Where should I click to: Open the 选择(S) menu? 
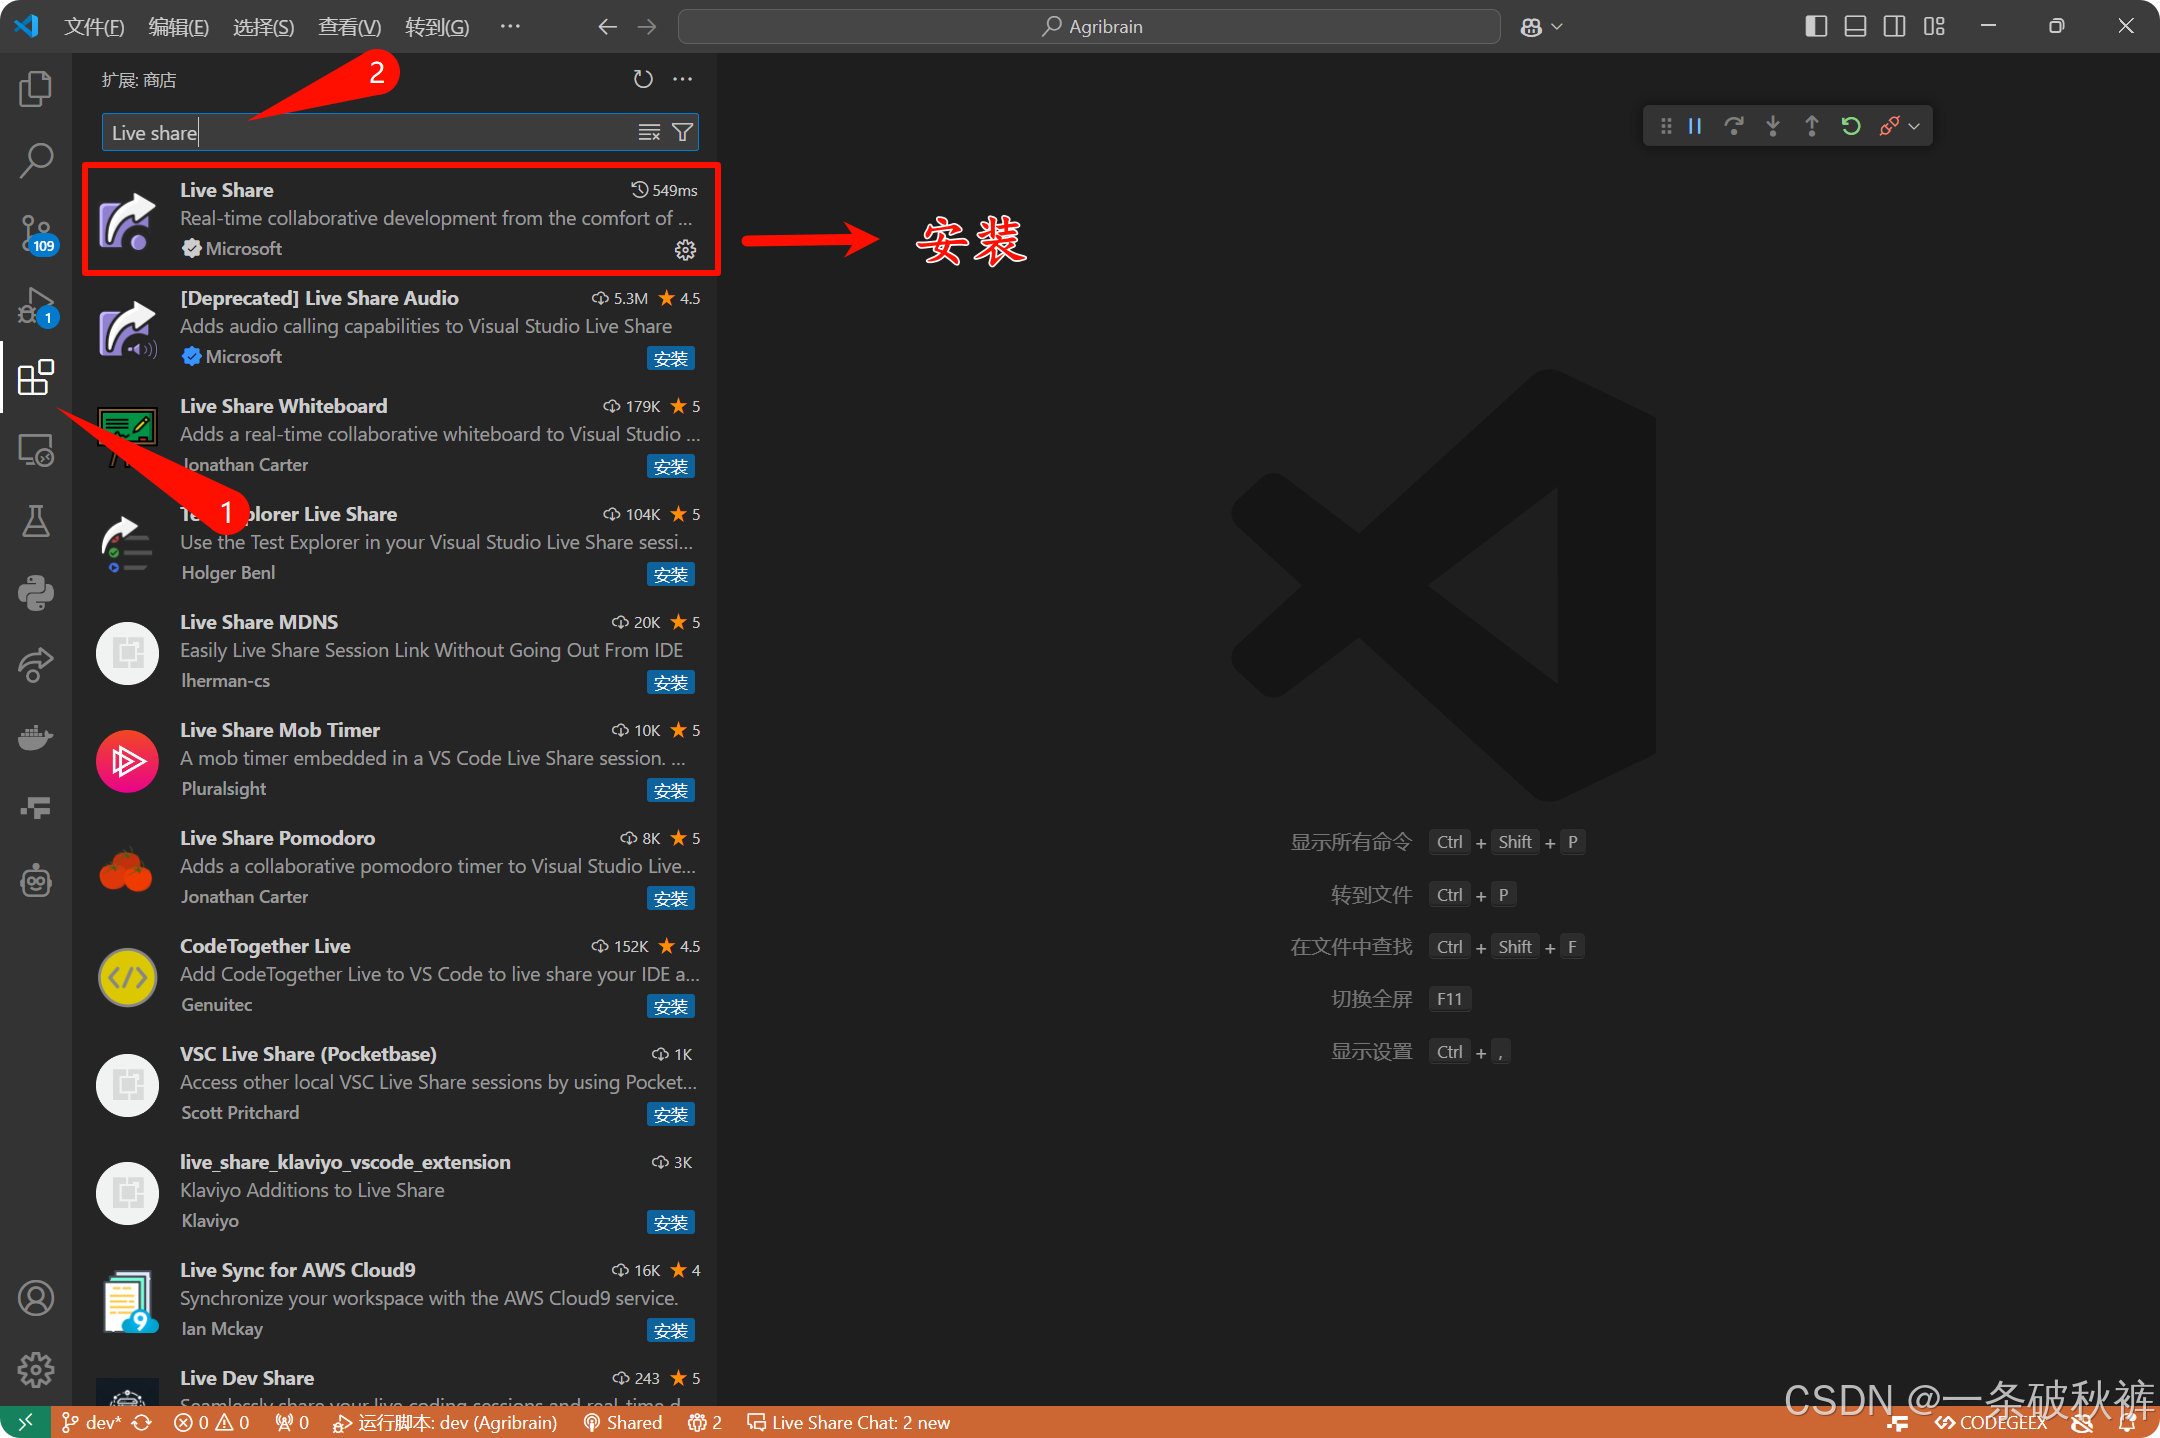(264, 27)
